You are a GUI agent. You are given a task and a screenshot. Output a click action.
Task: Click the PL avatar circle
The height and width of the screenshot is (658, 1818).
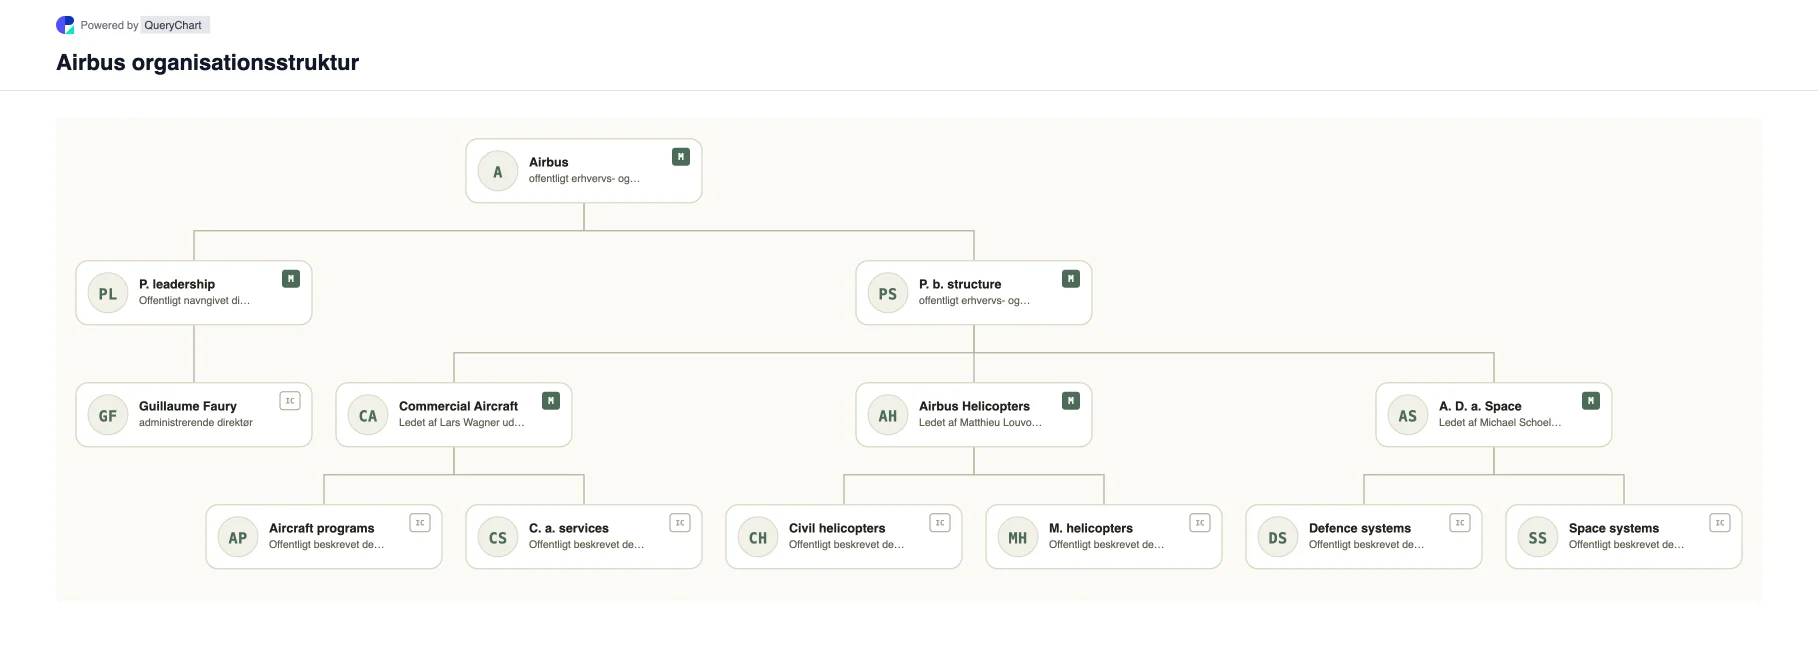108,294
